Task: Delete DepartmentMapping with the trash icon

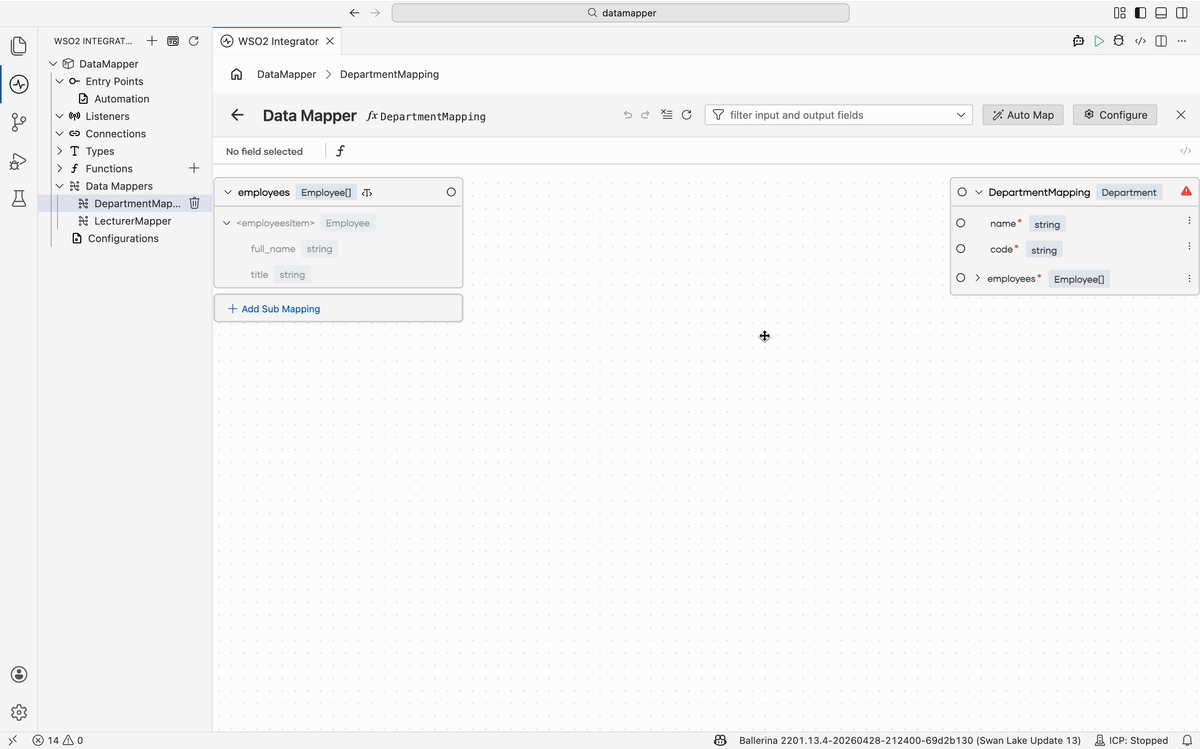Action: pyautogui.click(x=195, y=203)
